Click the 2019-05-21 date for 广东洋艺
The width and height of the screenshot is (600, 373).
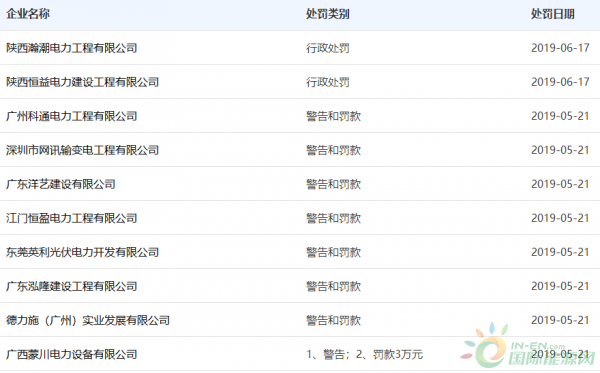[560, 184]
